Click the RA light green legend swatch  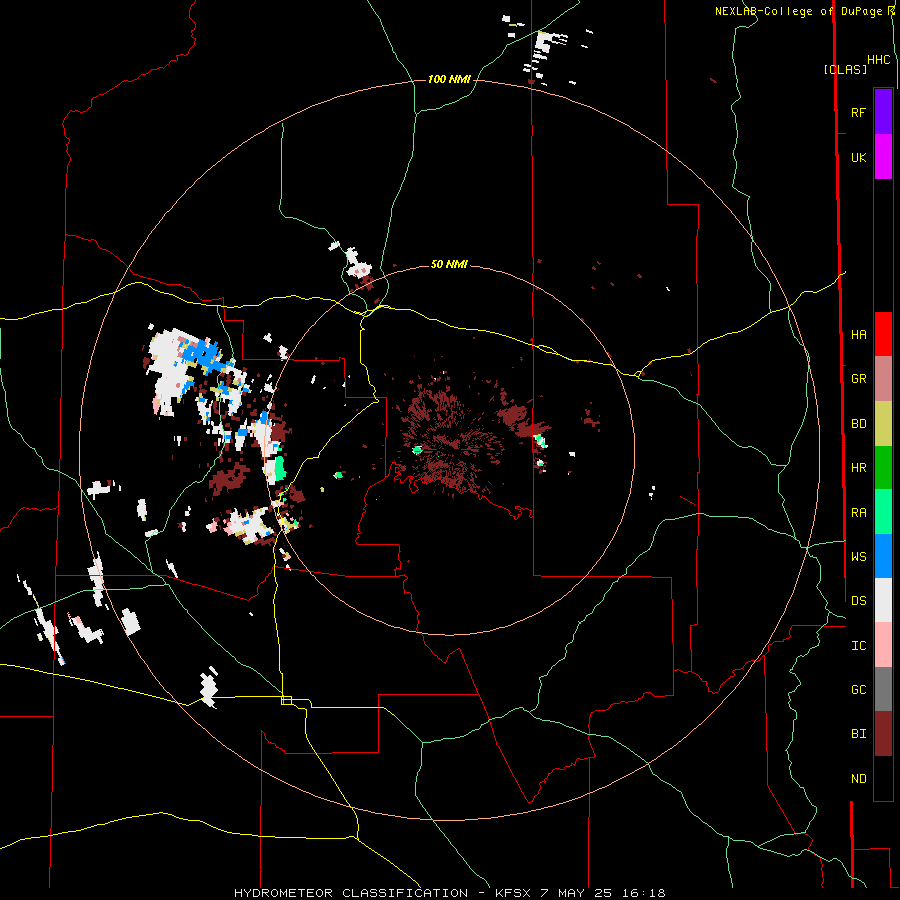click(883, 512)
